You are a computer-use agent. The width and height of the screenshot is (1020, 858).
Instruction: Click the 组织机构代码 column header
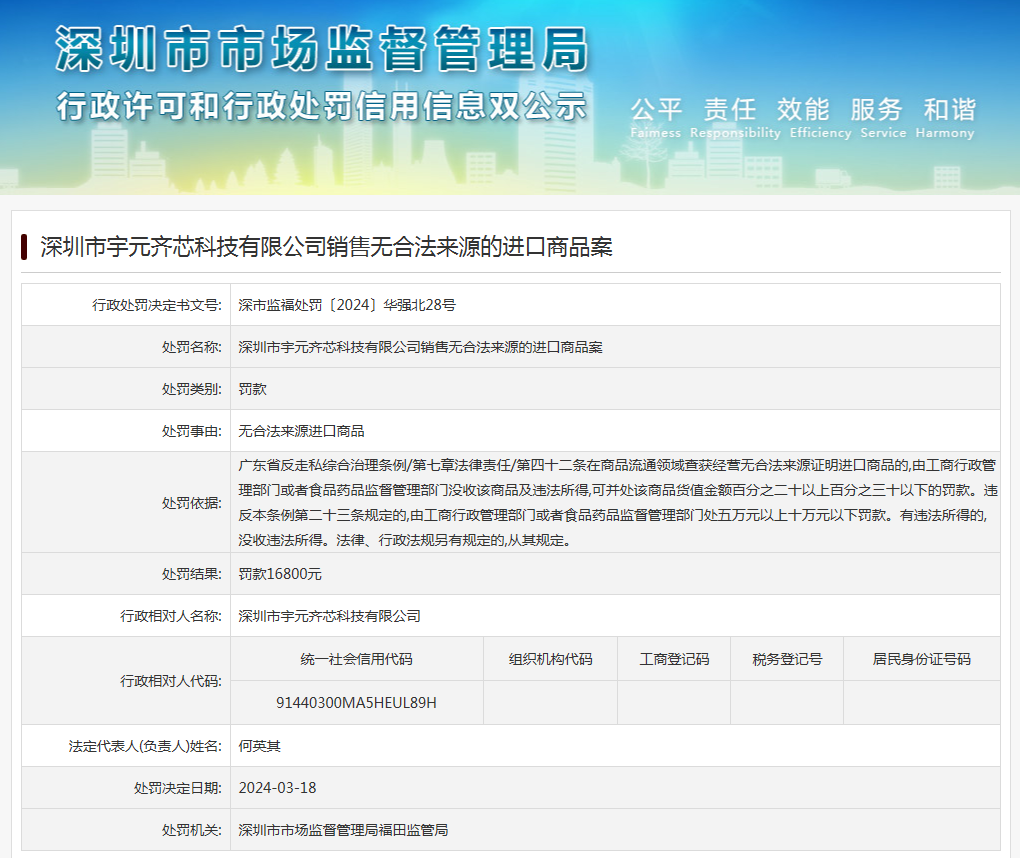coord(550,659)
